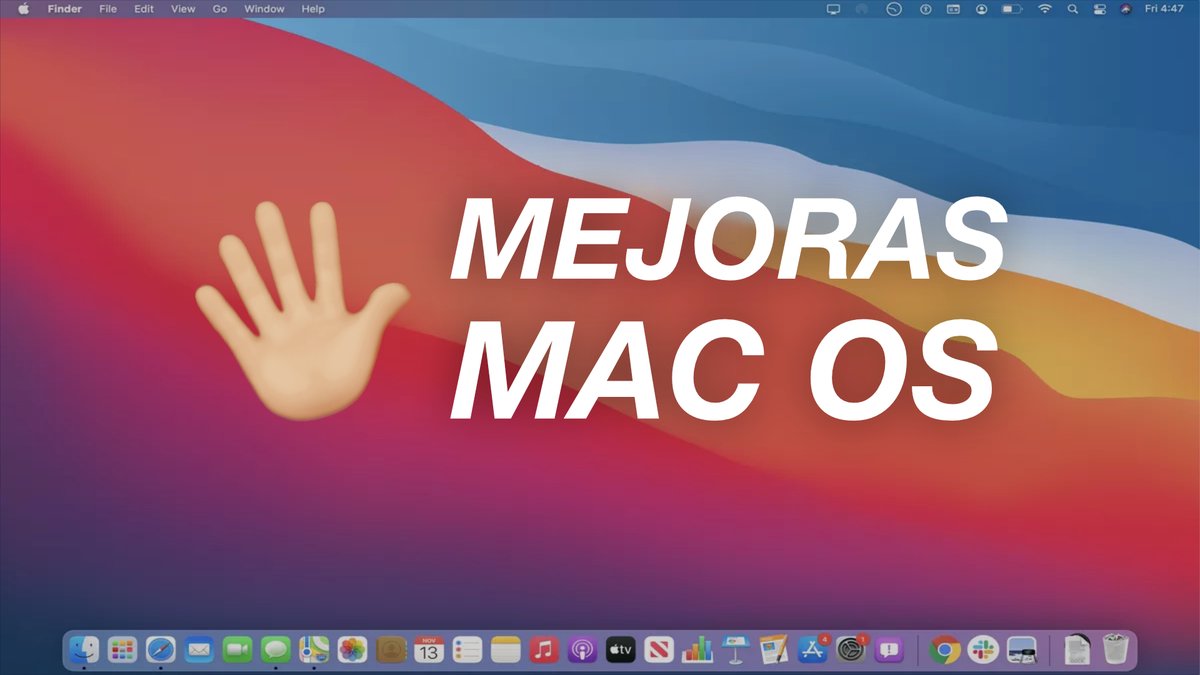Open the Apple menu

(23, 9)
